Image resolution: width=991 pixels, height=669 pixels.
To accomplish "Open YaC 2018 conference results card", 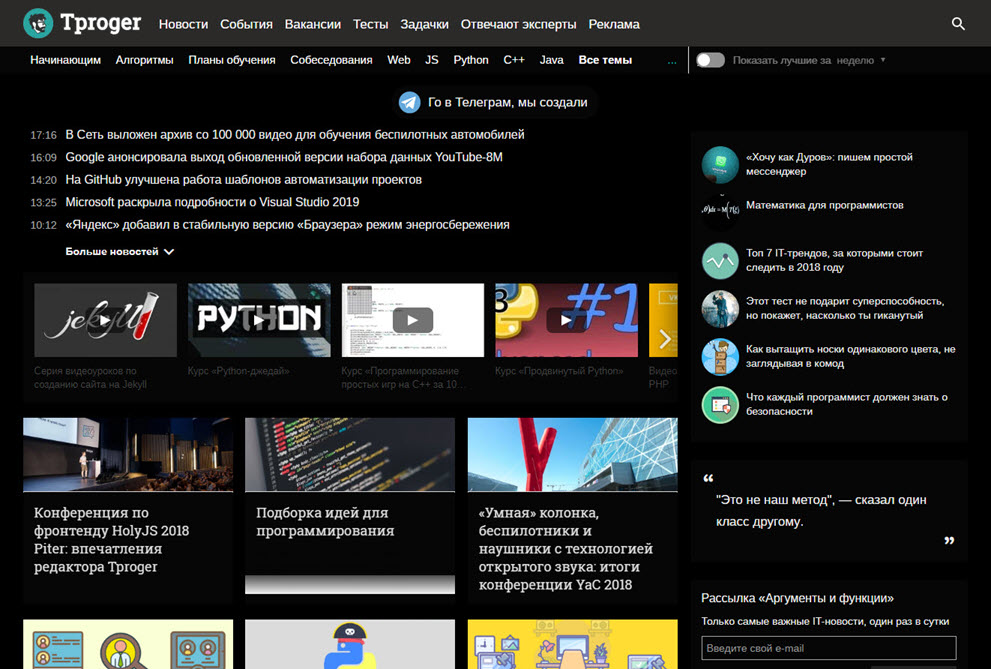I will click(x=573, y=510).
